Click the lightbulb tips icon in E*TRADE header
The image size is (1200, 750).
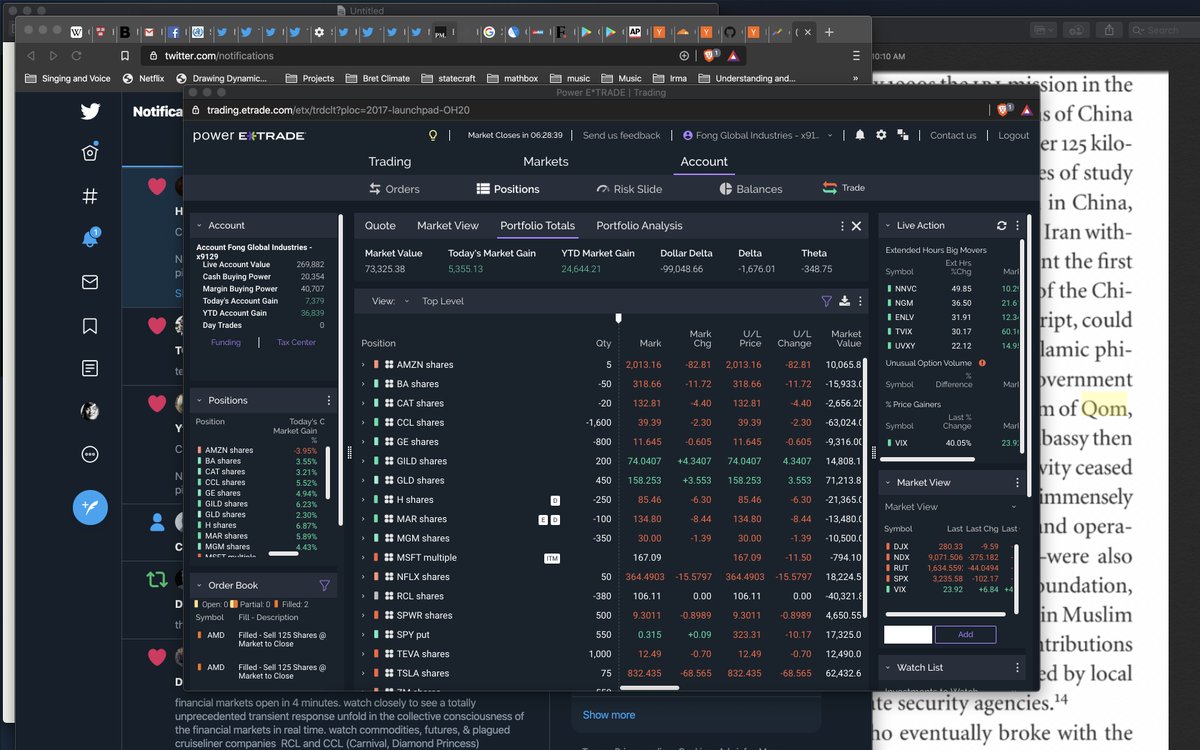(433, 135)
